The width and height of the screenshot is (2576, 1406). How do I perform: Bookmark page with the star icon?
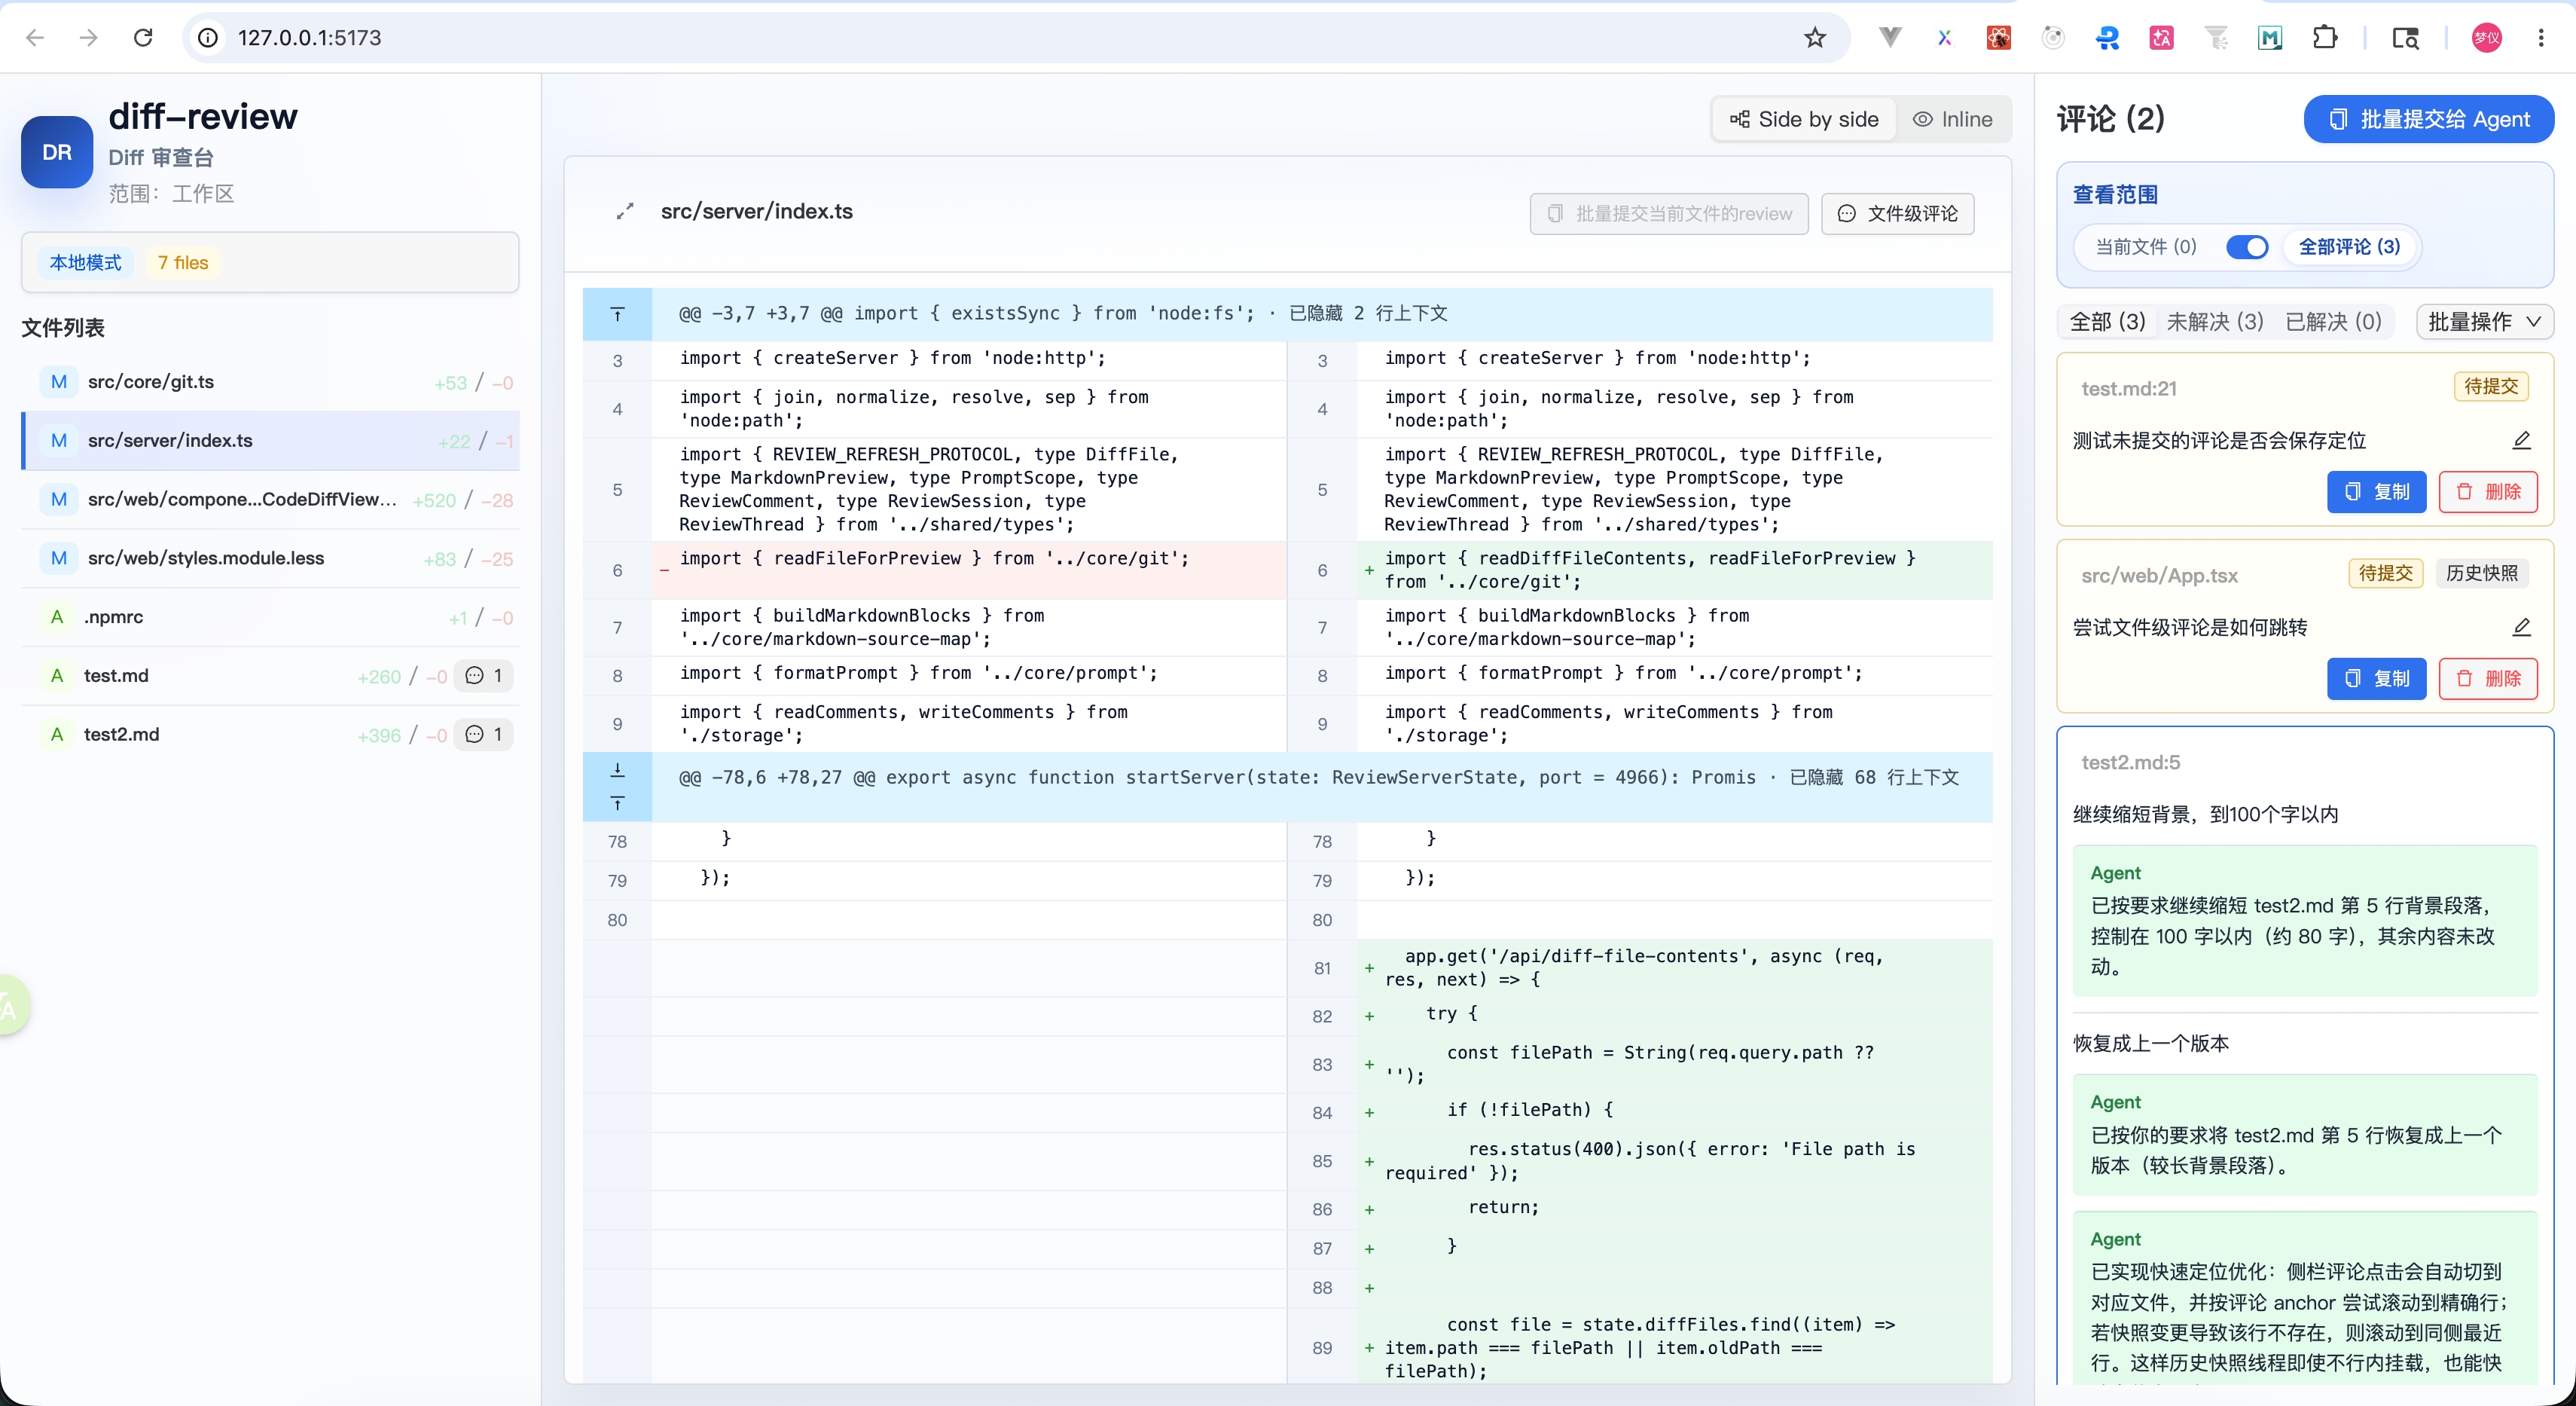click(x=1814, y=38)
